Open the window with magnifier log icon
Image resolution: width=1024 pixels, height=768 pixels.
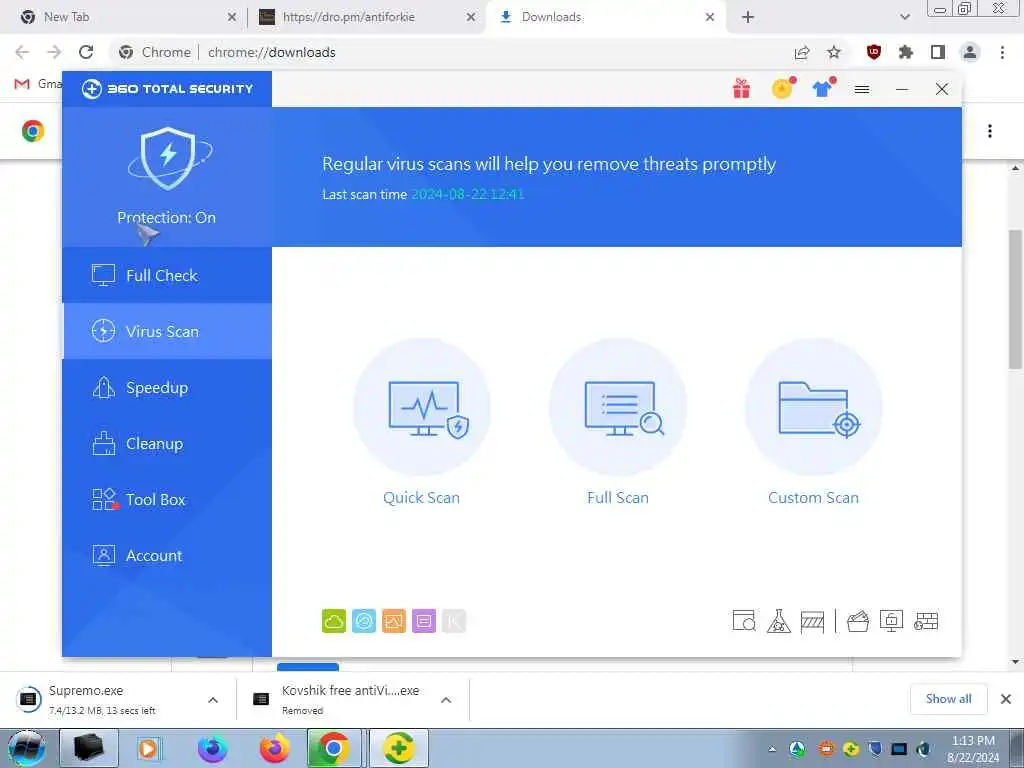[x=744, y=621]
